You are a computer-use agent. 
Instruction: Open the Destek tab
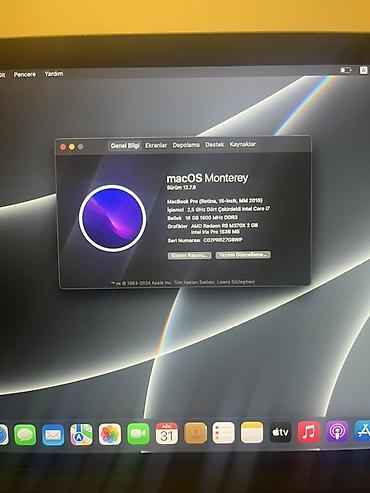click(x=215, y=144)
